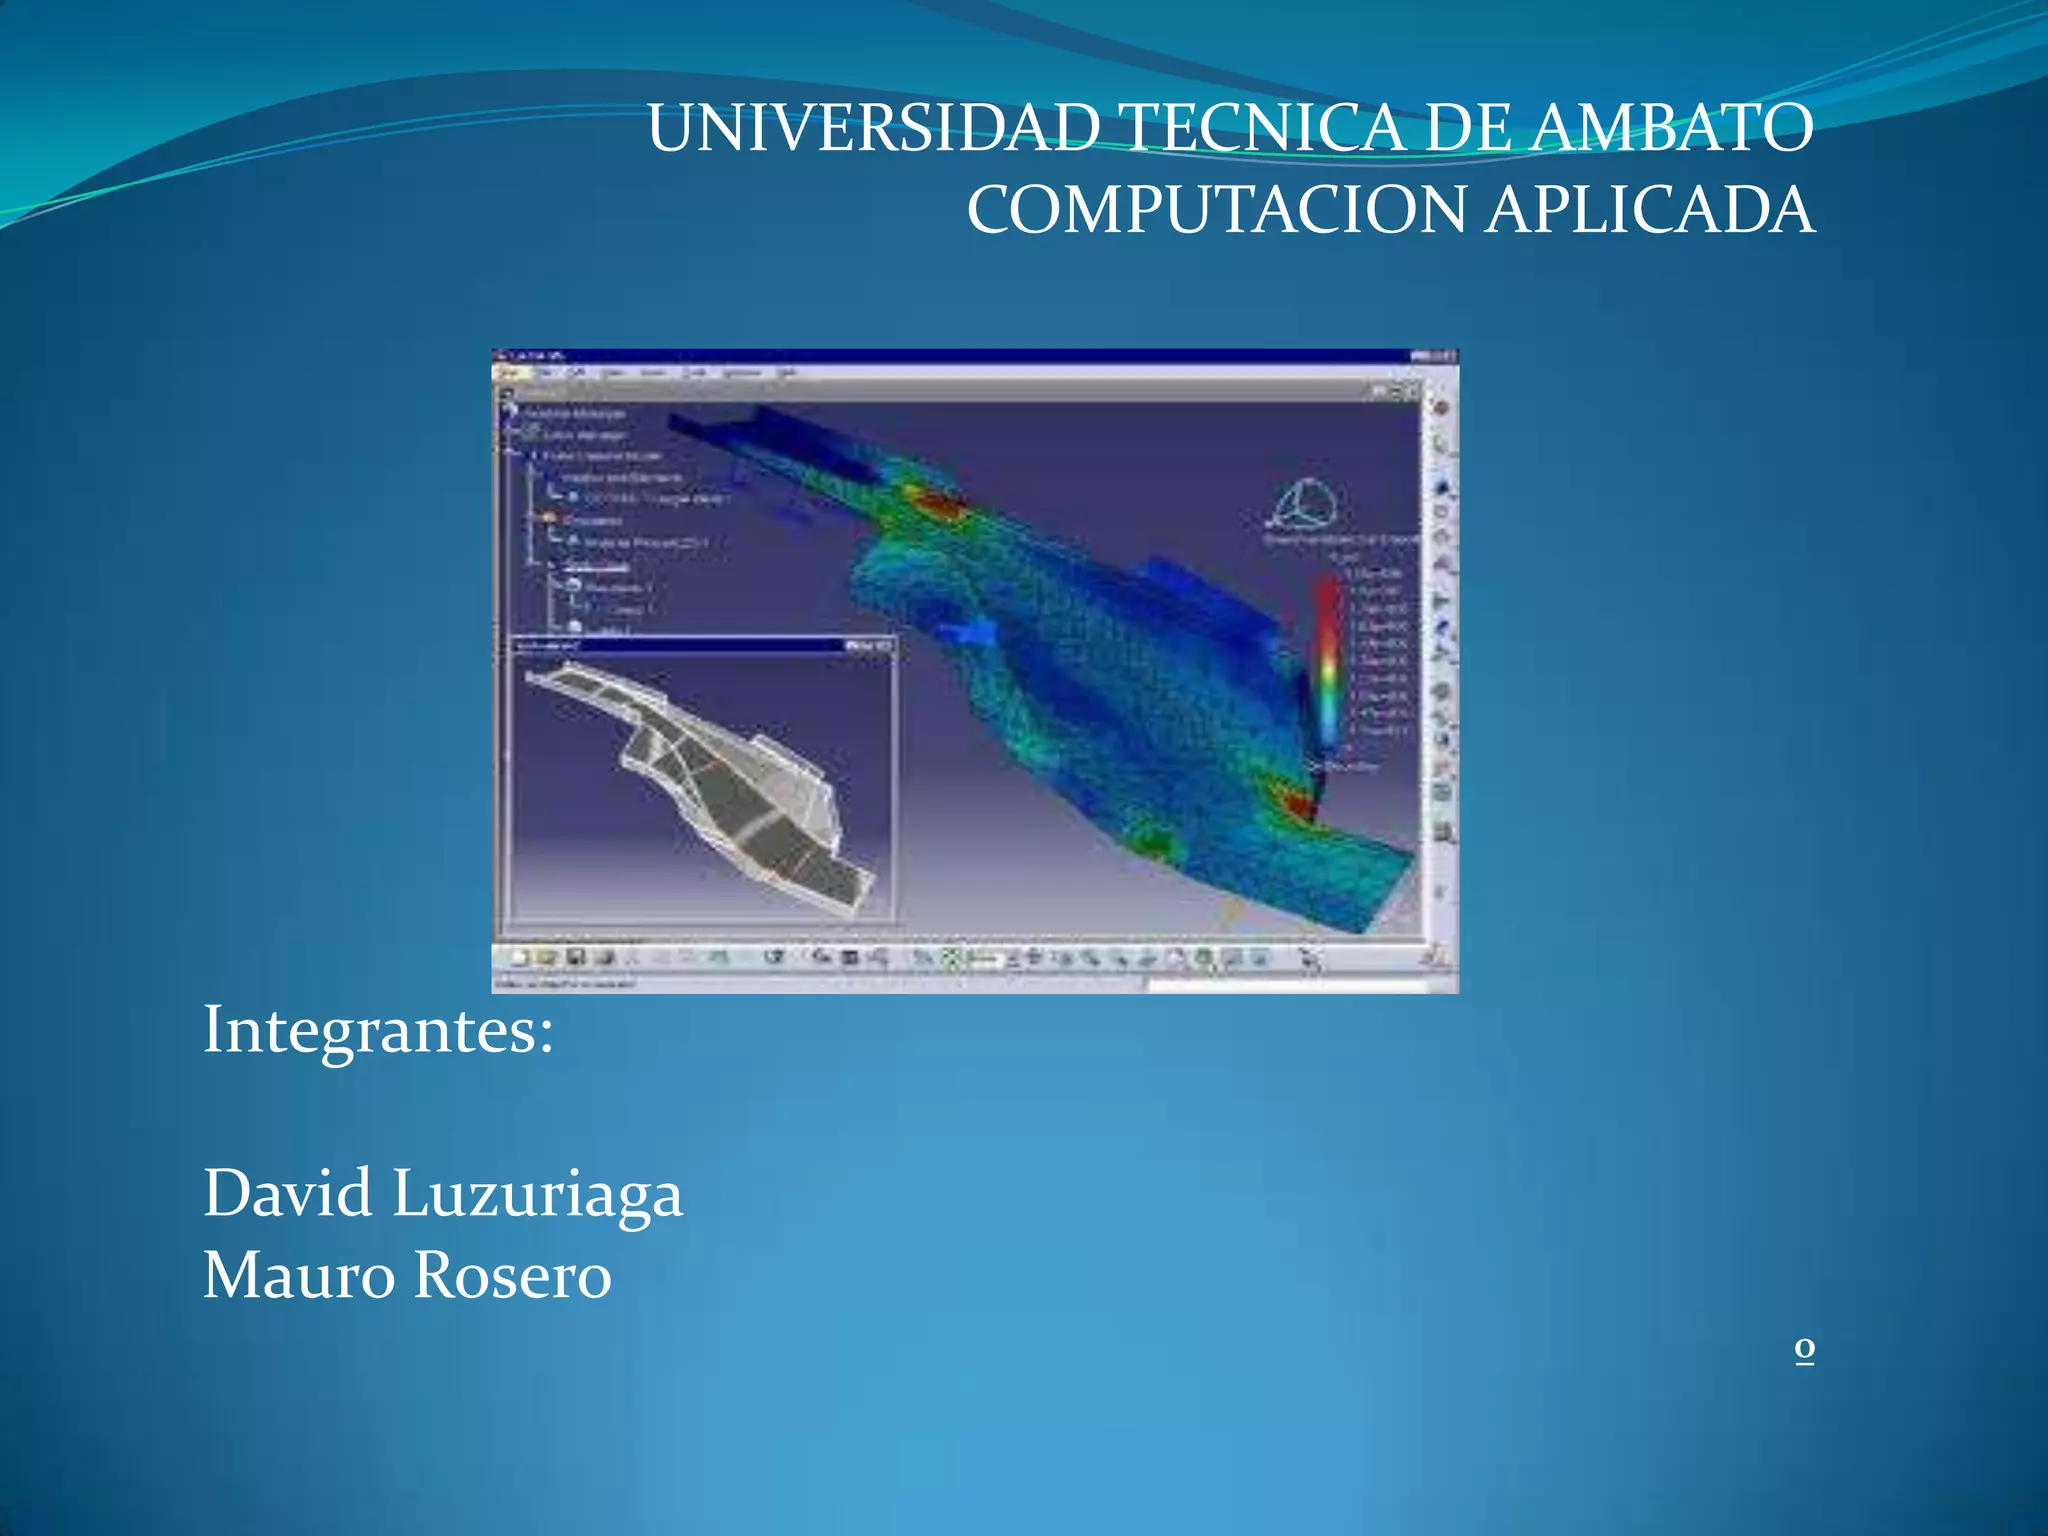Click the Save floppy disk icon
2048x1536 pixels.
click(x=575, y=958)
